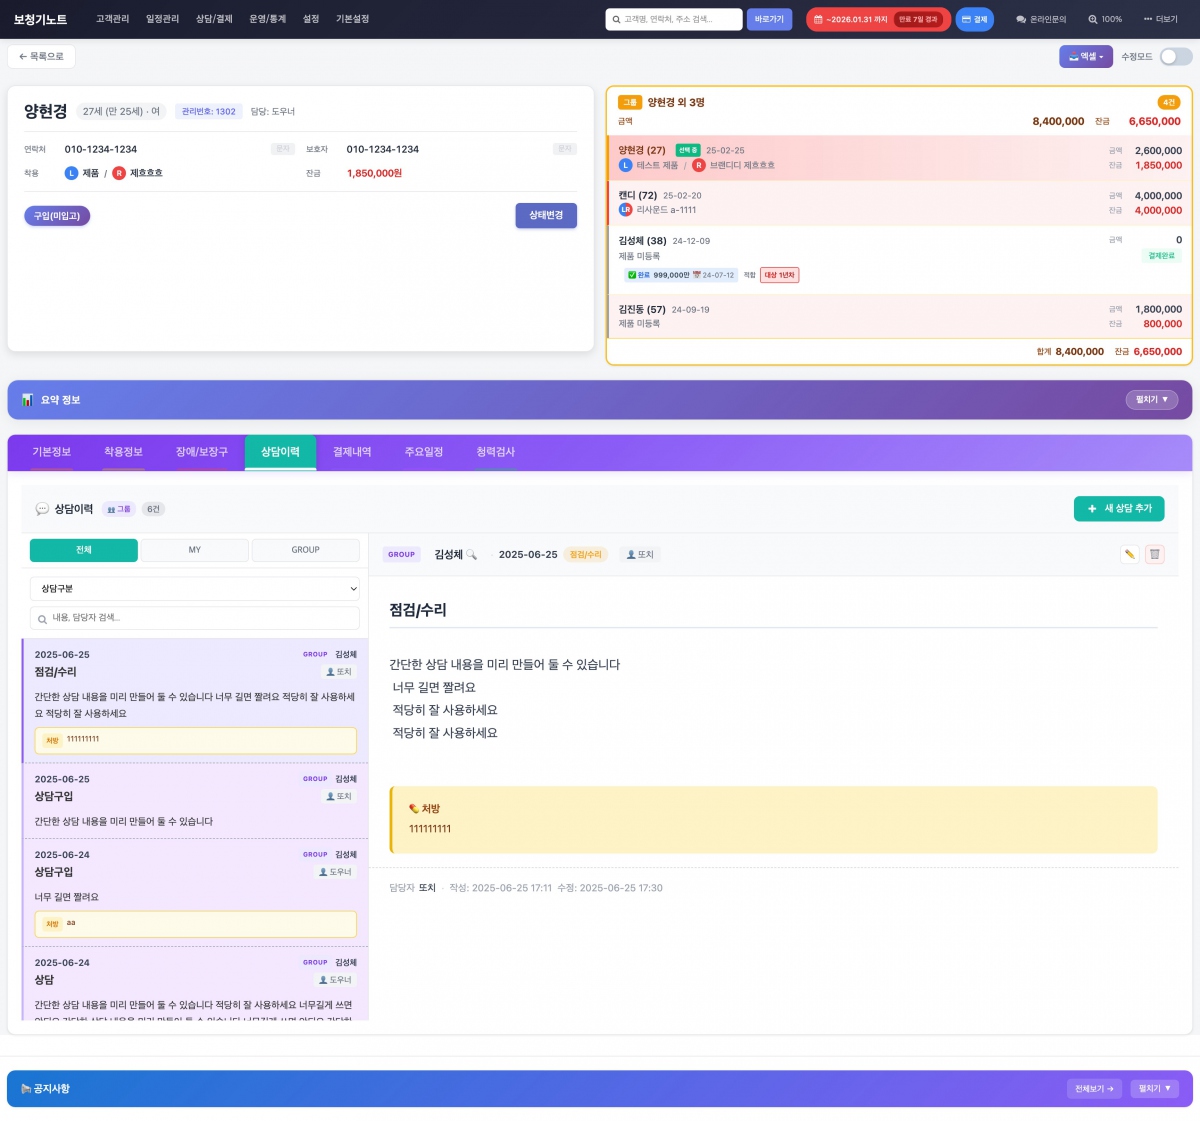Click the 새 상담 추가 button
The width and height of the screenshot is (1200, 1121).
pyautogui.click(x=1119, y=509)
